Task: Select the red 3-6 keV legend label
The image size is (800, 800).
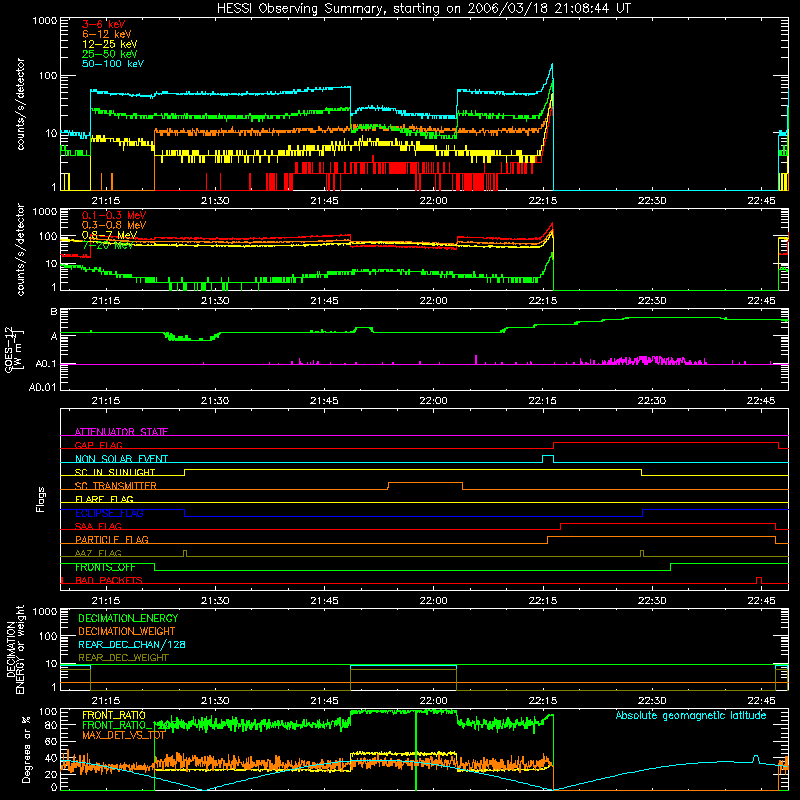Action: click(104, 24)
